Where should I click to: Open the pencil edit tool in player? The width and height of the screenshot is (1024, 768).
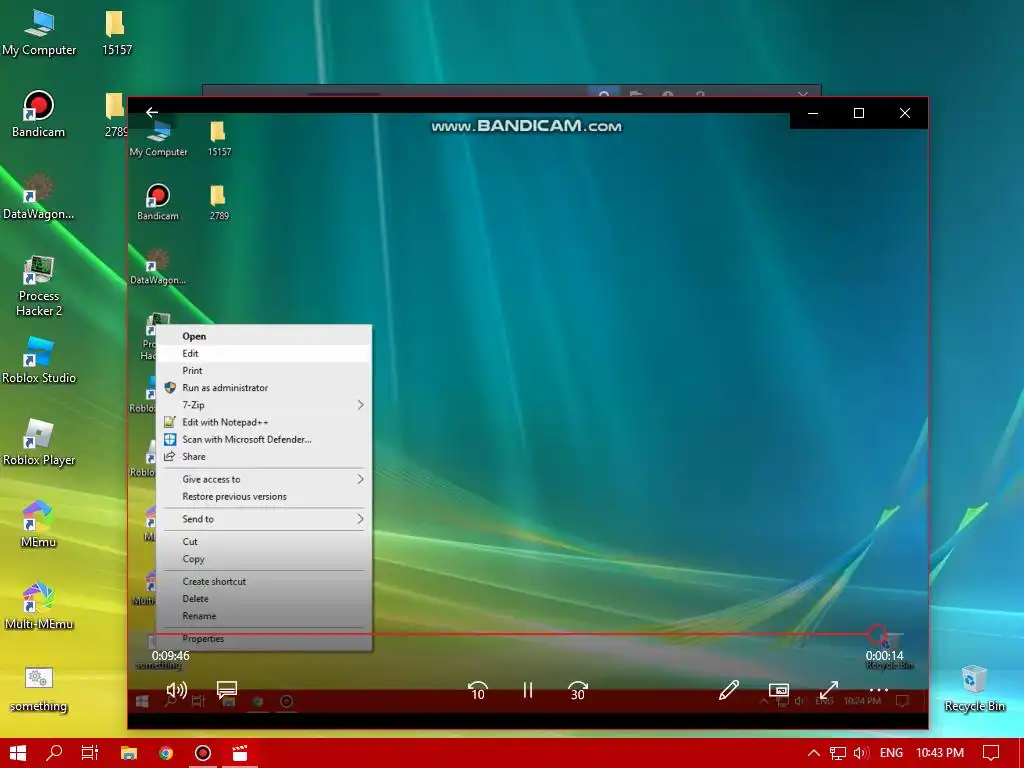729,690
